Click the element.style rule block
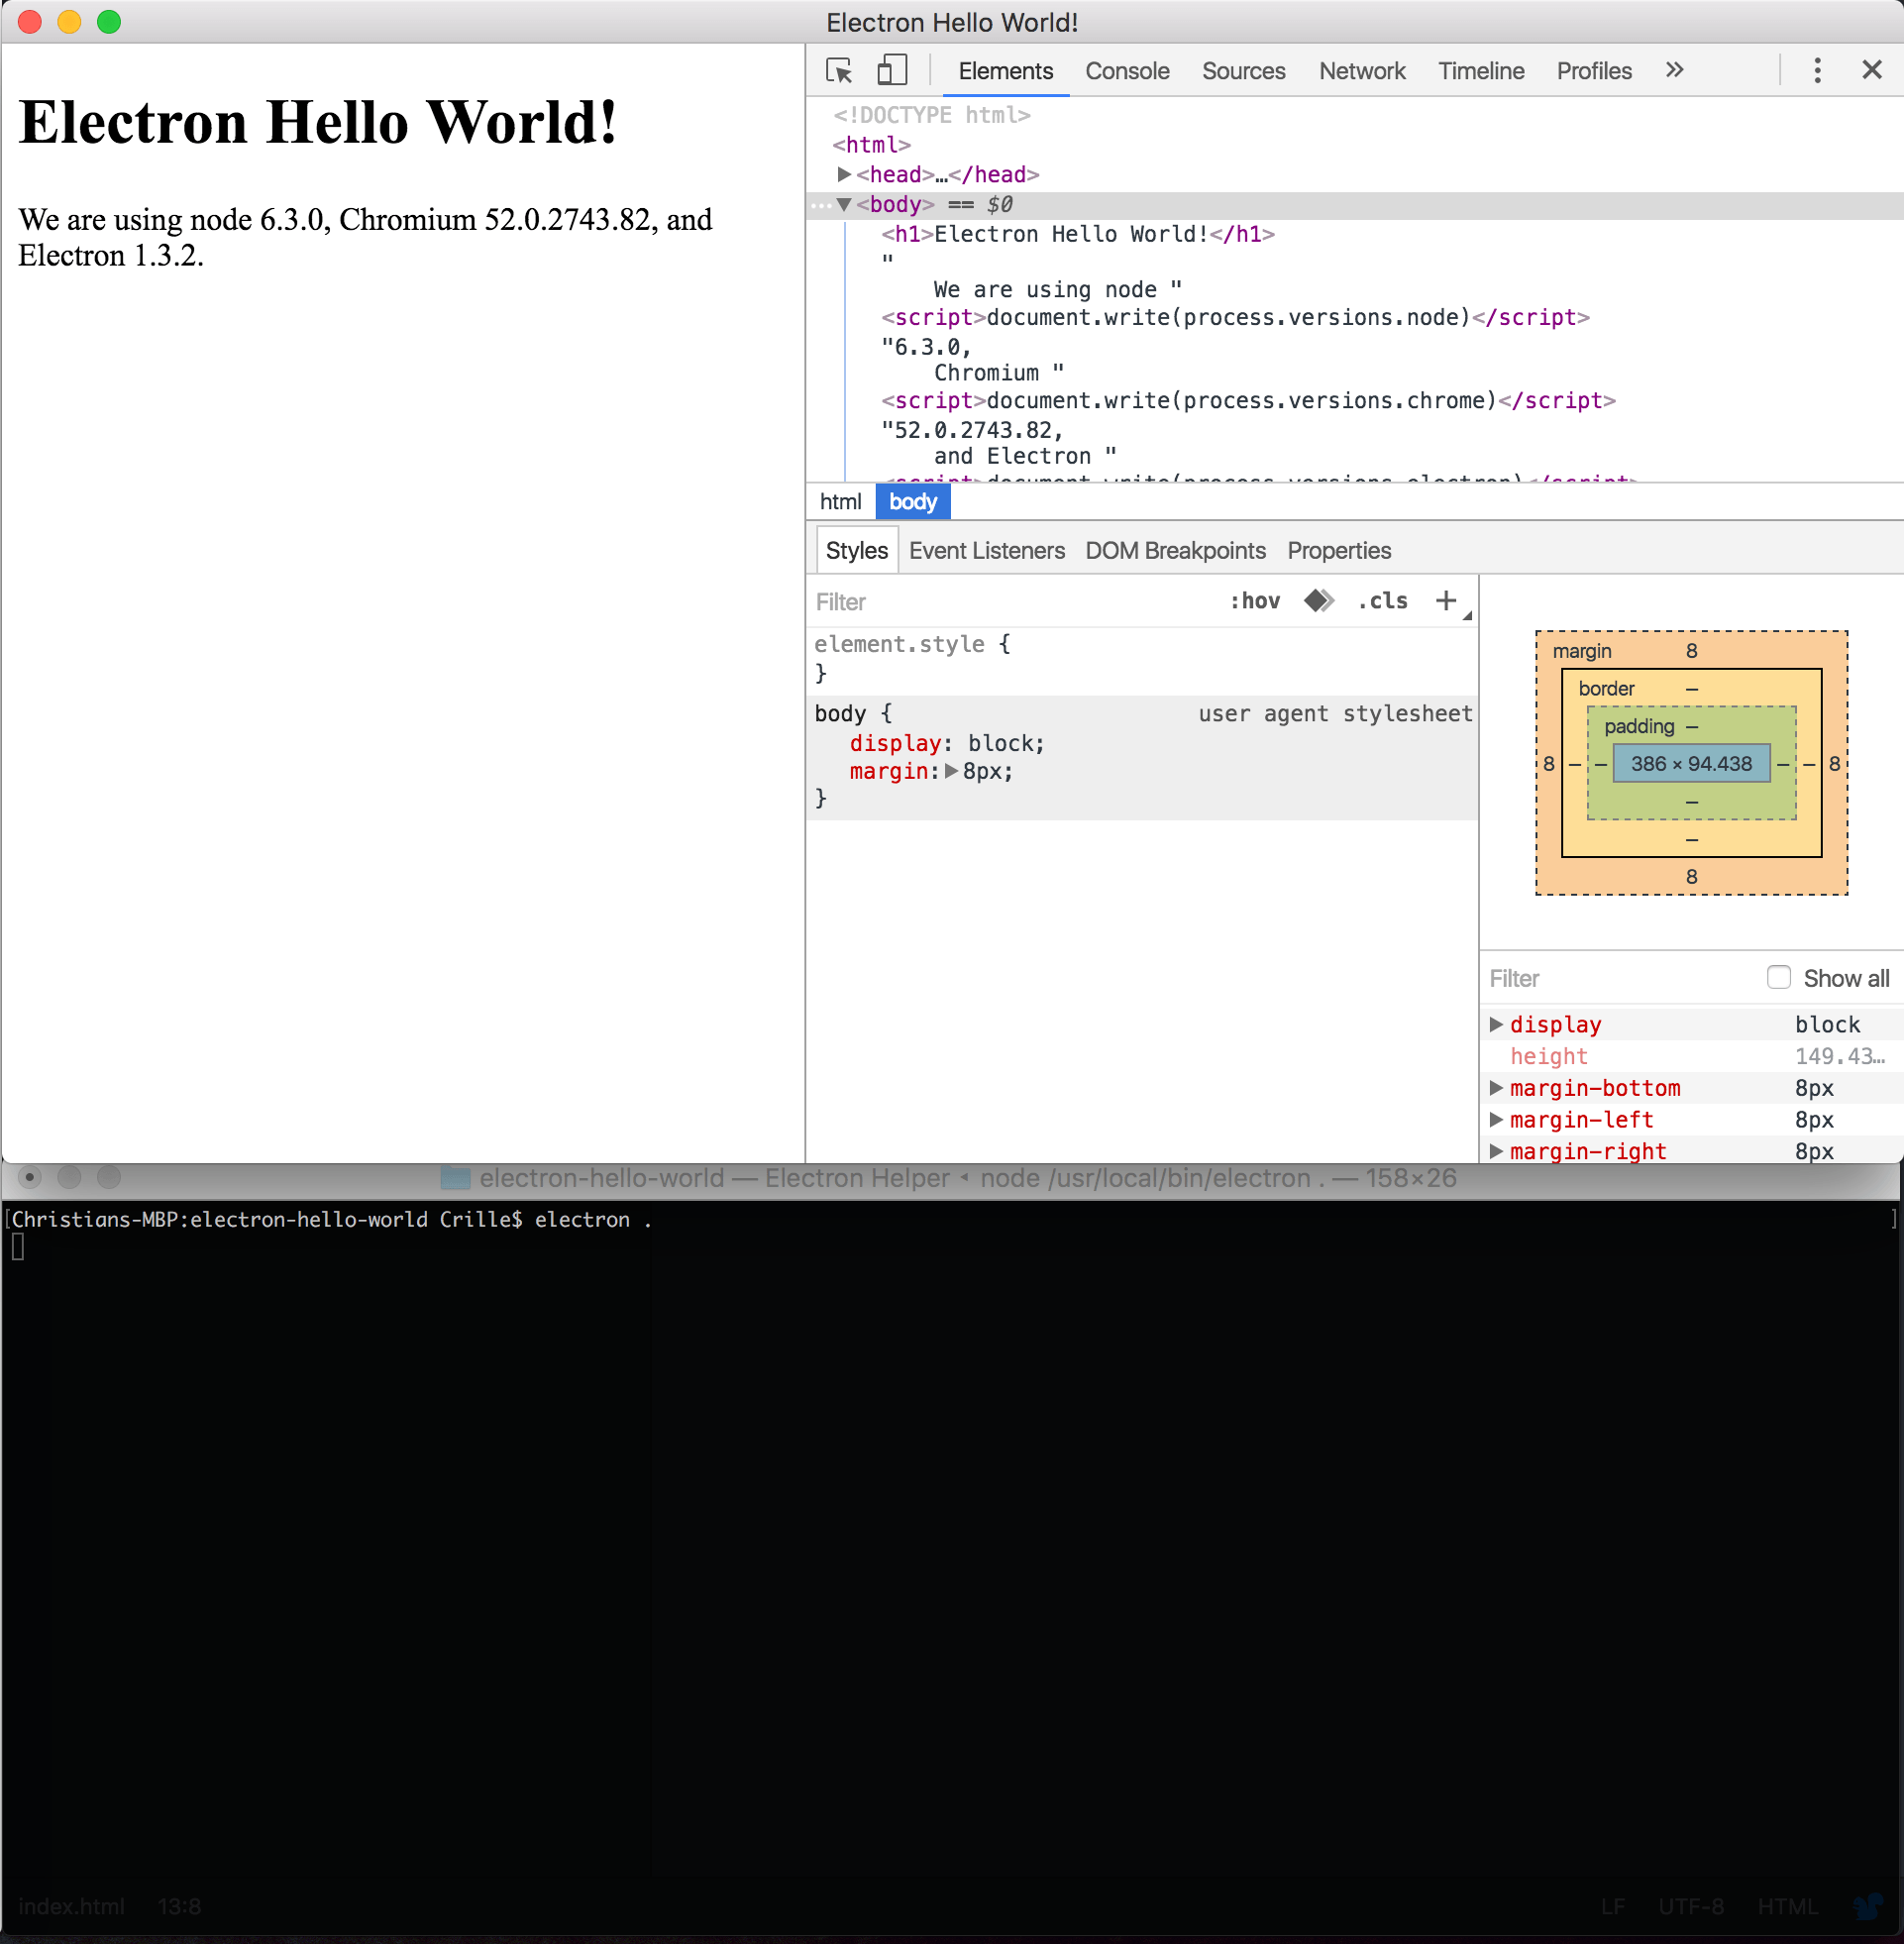This screenshot has height=1944, width=1904. (x=1141, y=659)
